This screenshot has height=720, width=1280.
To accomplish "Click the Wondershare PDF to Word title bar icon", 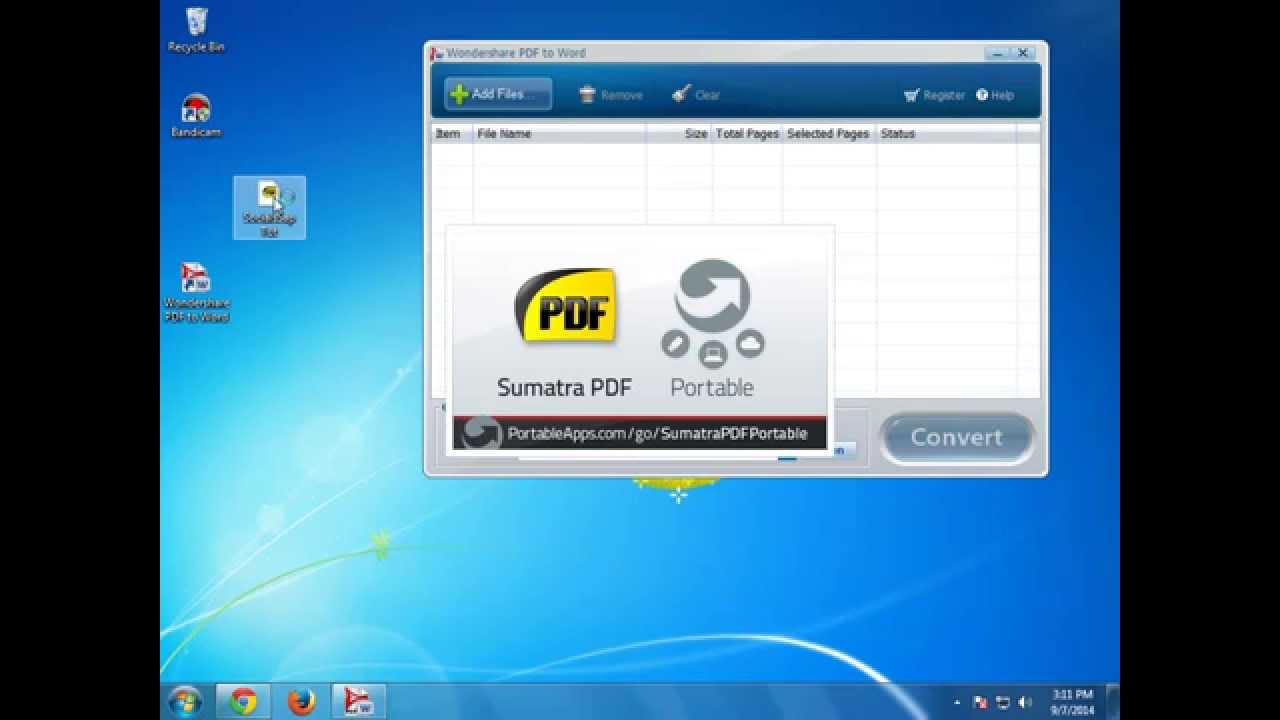I will 437,53.
